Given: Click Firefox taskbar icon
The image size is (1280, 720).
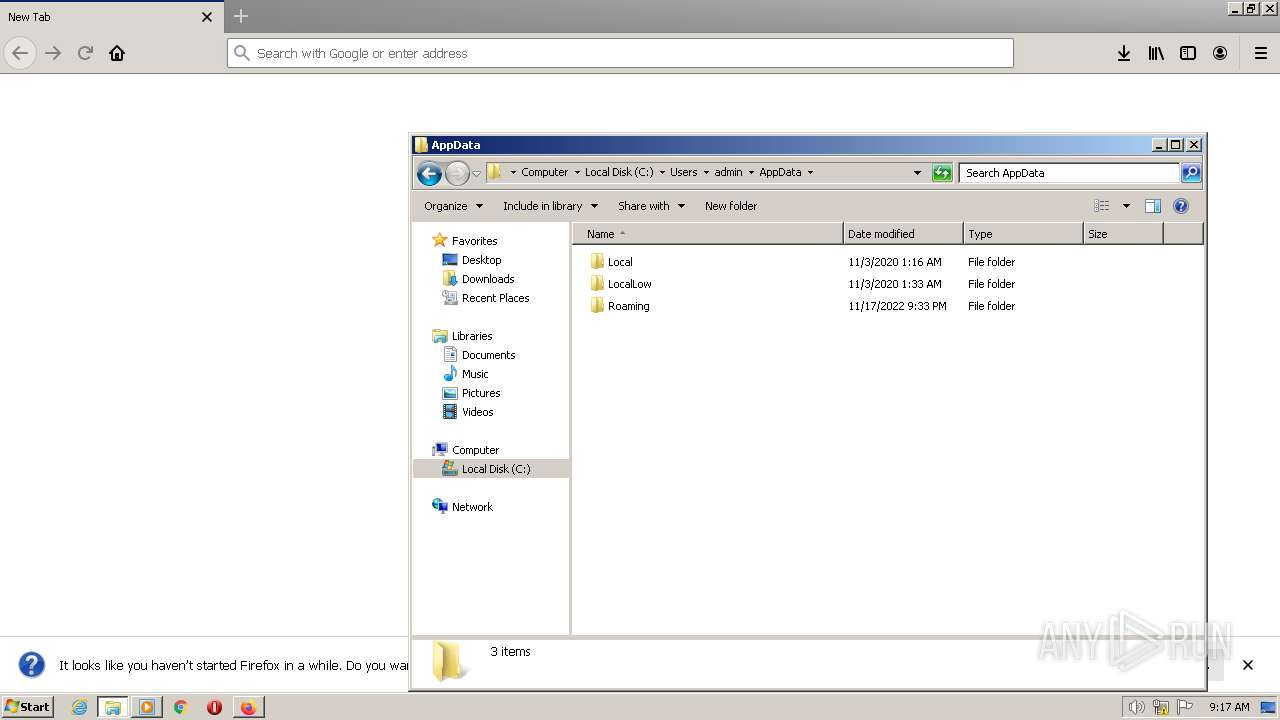Looking at the screenshot, I should point(248,707).
